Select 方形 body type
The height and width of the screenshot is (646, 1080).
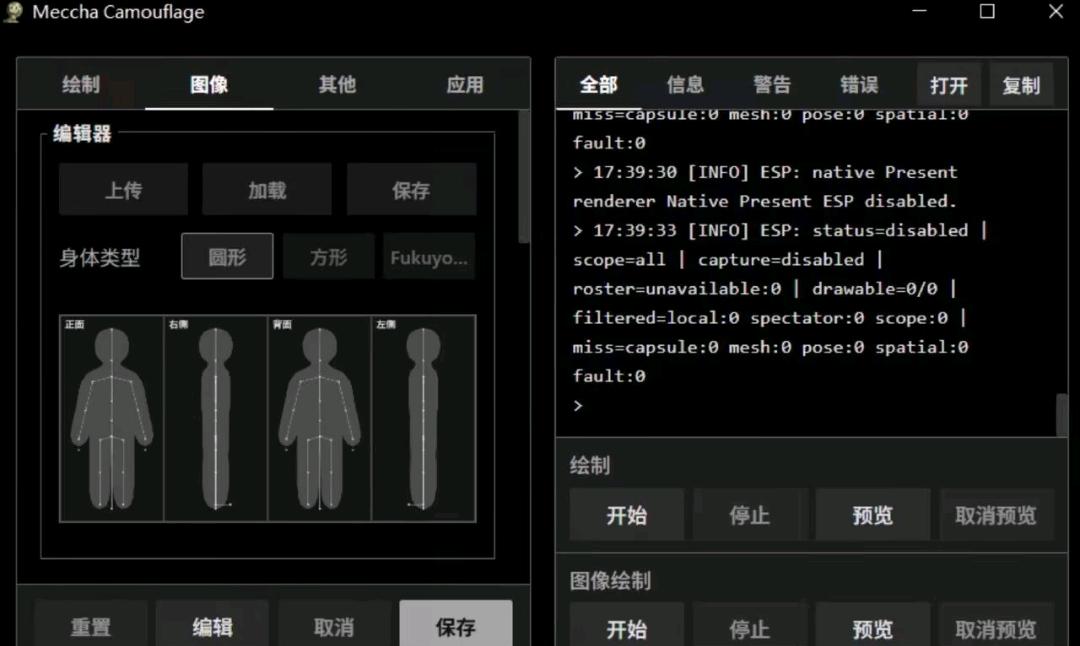pyautogui.click(x=329, y=256)
